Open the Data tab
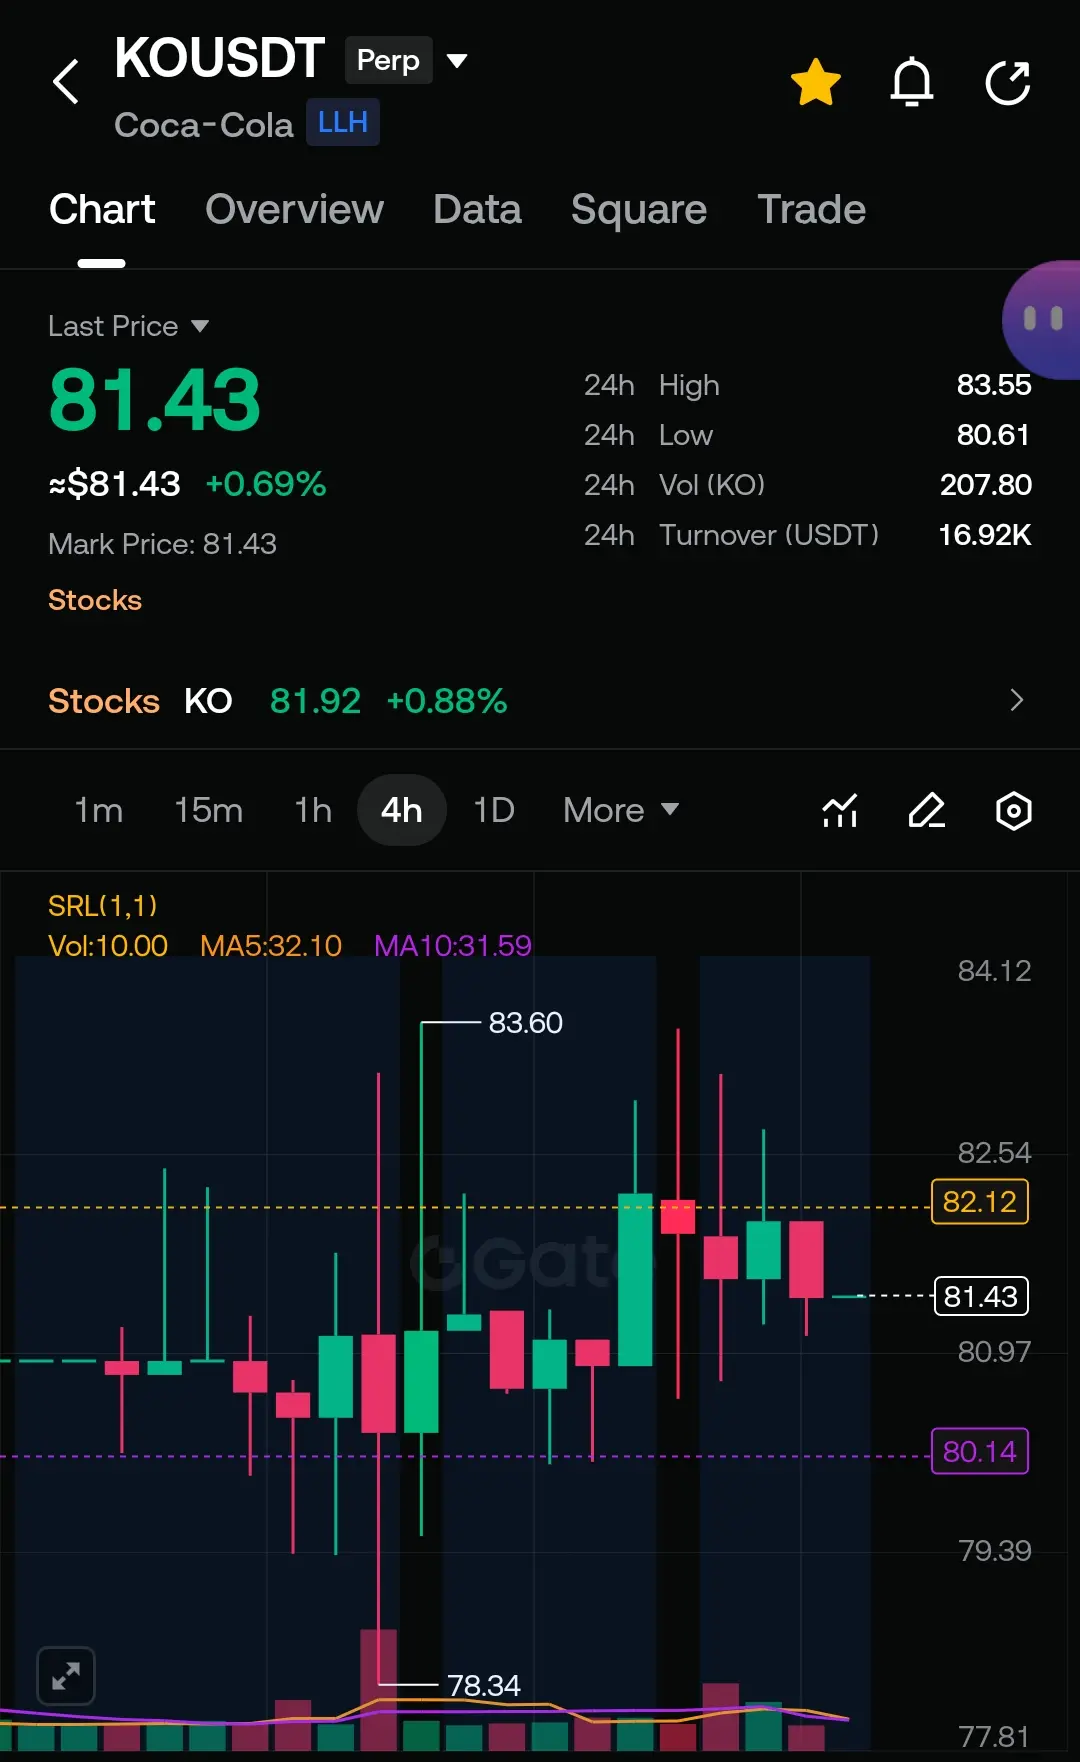1080x1762 pixels. [x=477, y=210]
